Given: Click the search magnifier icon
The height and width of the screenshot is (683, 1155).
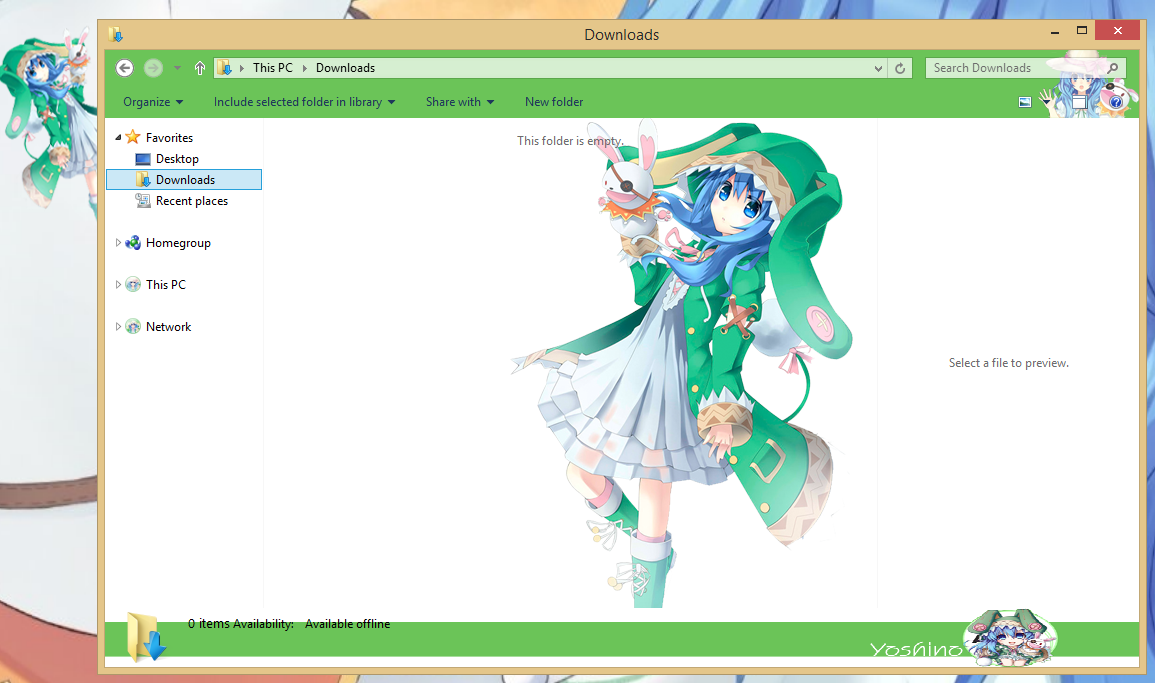Looking at the screenshot, I should (x=1113, y=68).
